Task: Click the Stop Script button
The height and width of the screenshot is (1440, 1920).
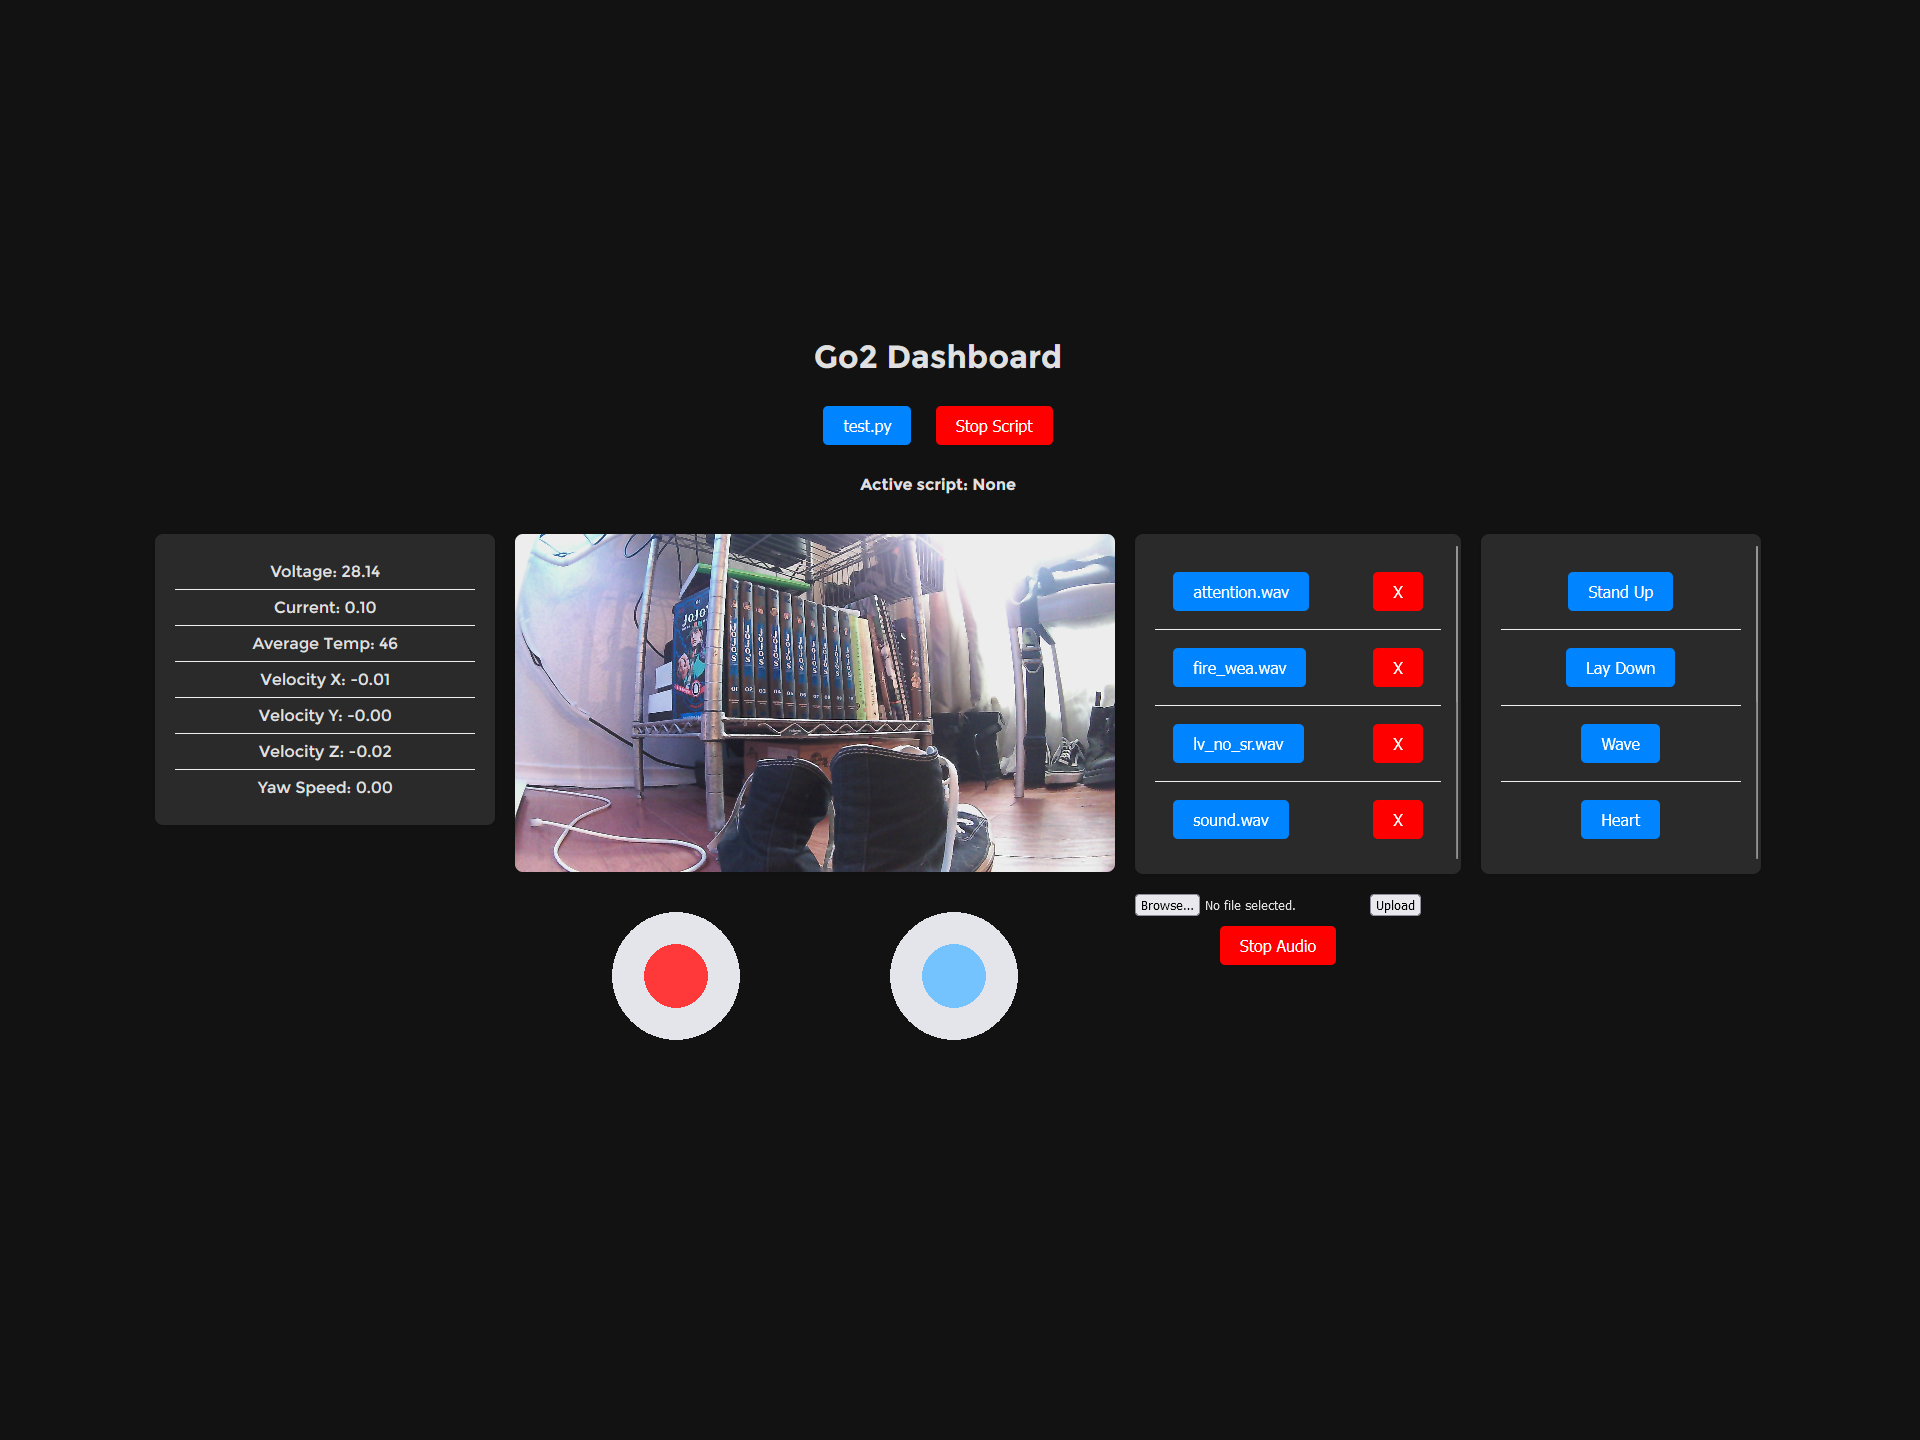Action: [x=993, y=426]
